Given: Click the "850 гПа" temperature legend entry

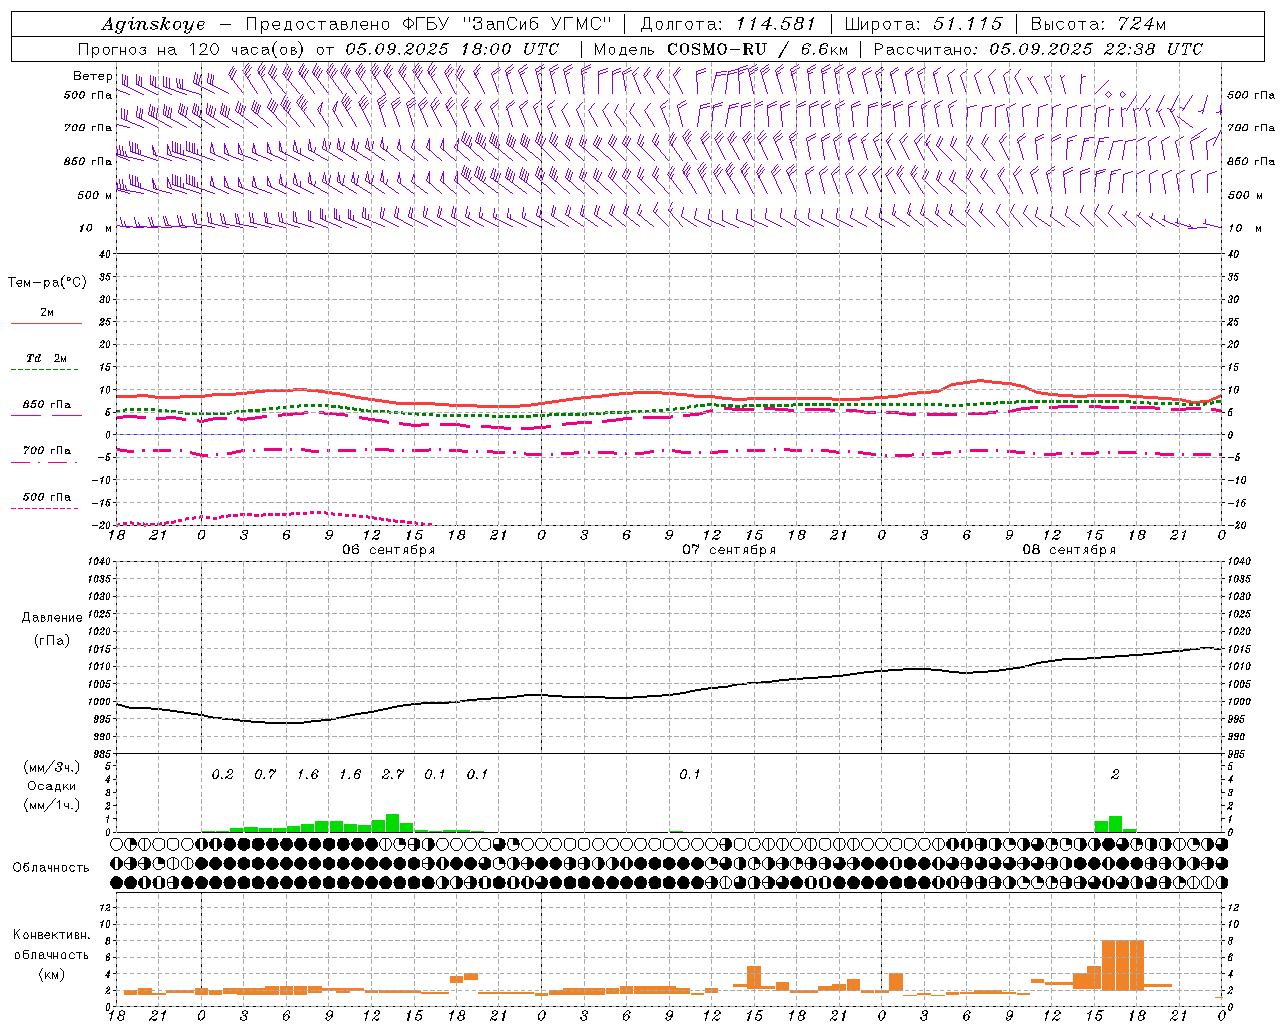Looking at the screenshot, I should coord(46,405).
